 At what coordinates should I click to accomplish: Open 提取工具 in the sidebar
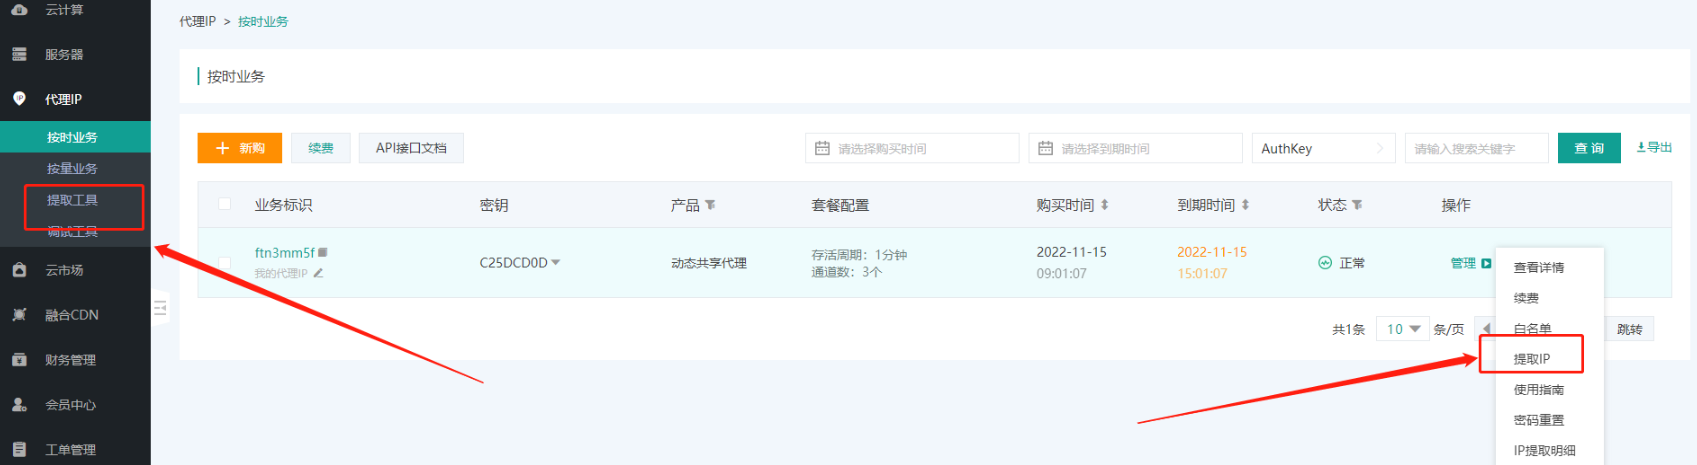[72, 200]
